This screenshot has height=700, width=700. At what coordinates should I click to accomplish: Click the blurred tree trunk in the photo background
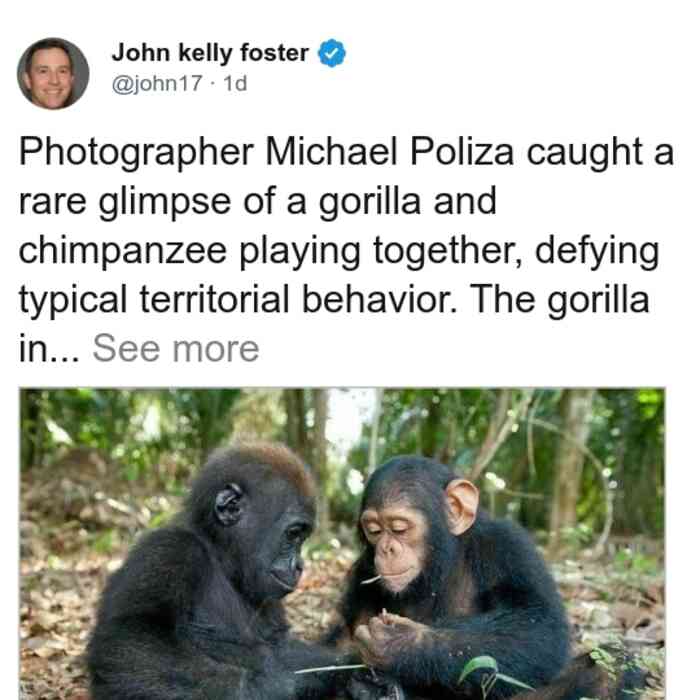tap(571, 462)
